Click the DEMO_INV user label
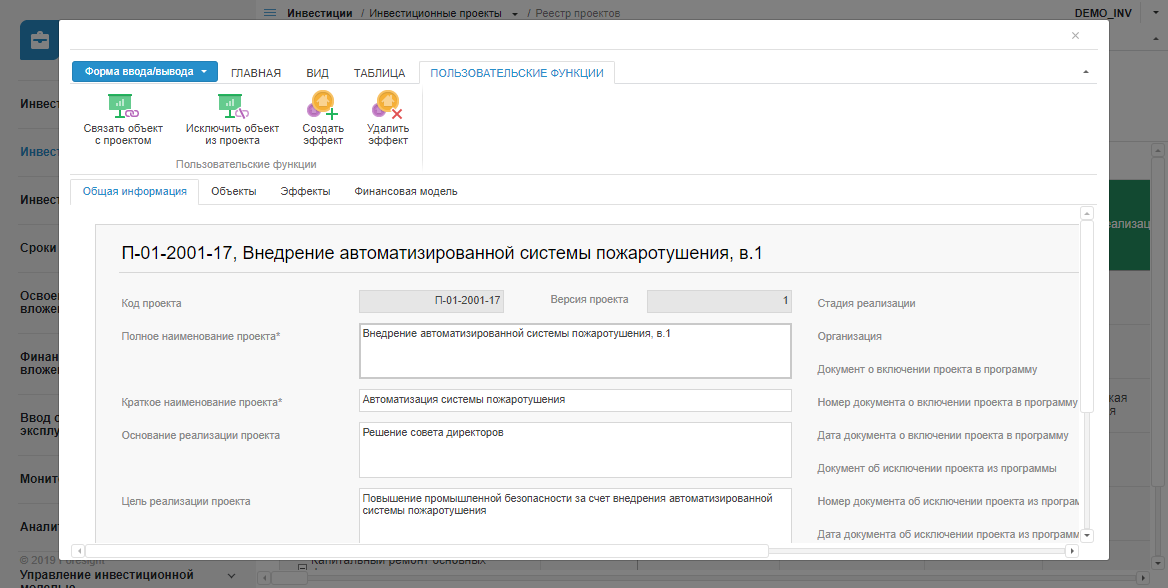1168x588 pixels. point(1104,13)
